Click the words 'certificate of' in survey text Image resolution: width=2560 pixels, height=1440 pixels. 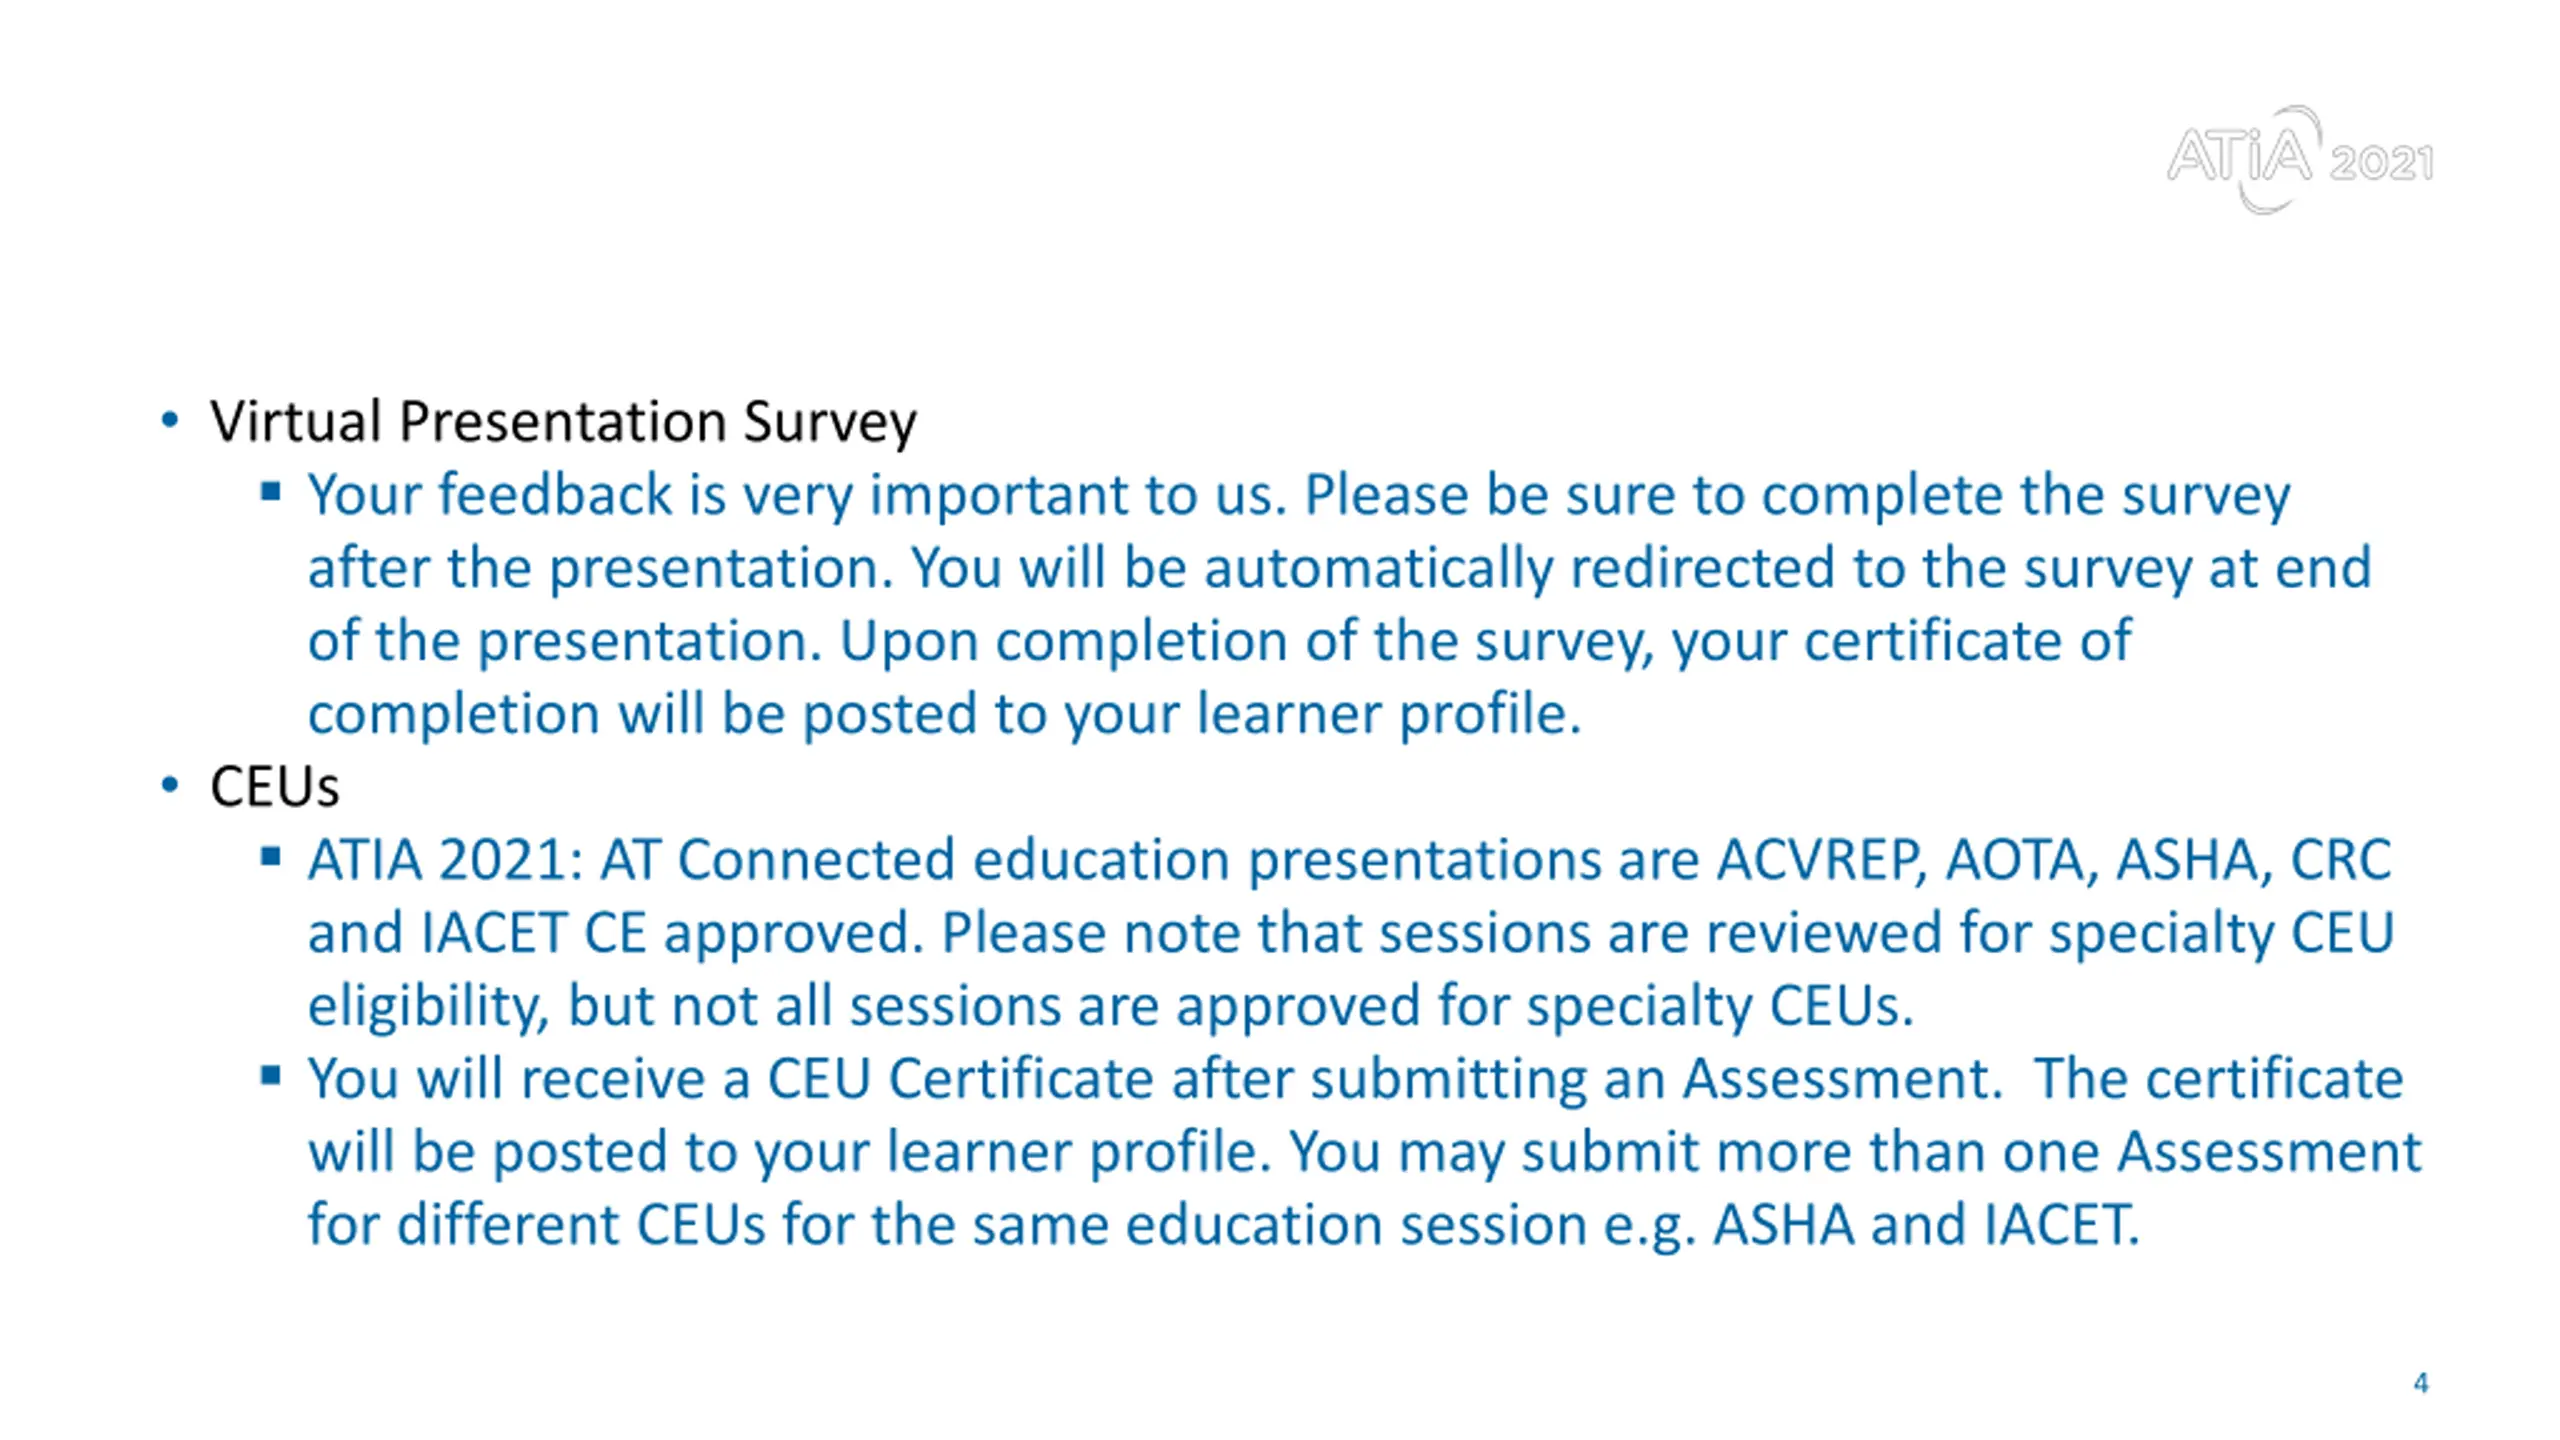pyautogui.click(x=1967, y=641)
